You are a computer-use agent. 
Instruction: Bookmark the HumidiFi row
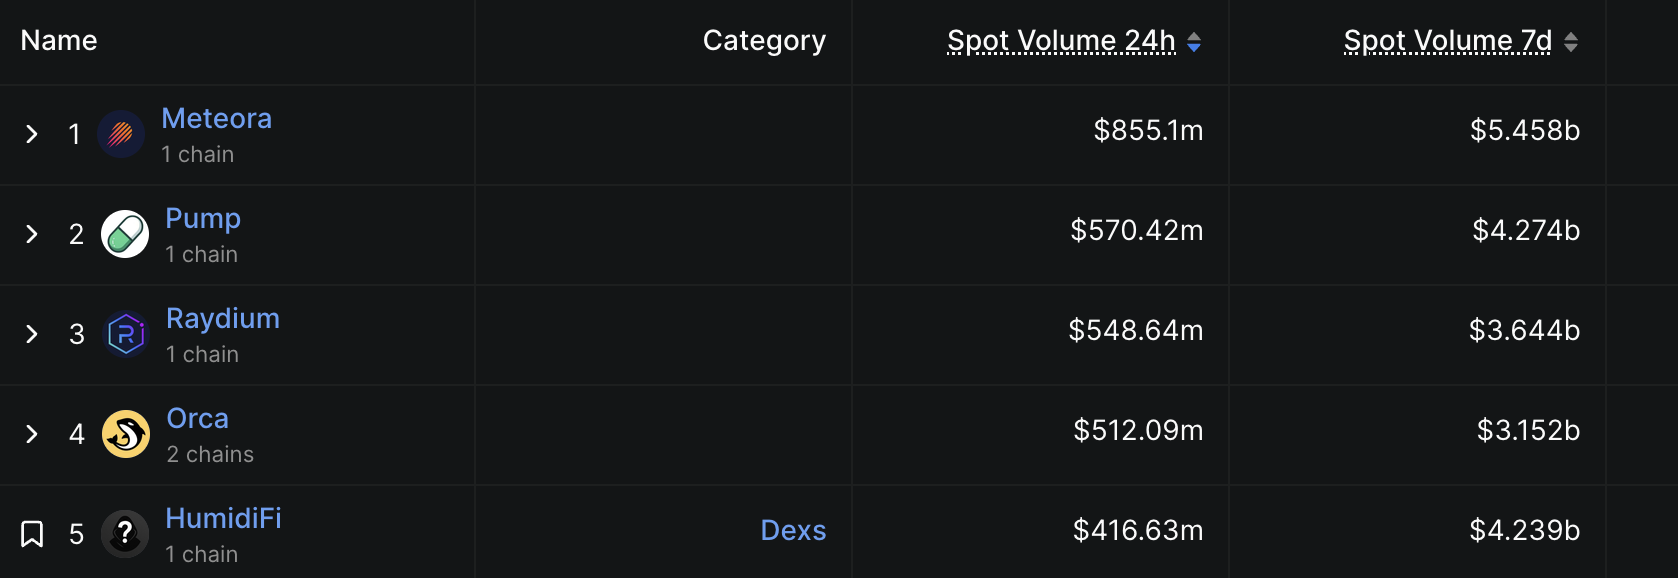pos(32,534)
